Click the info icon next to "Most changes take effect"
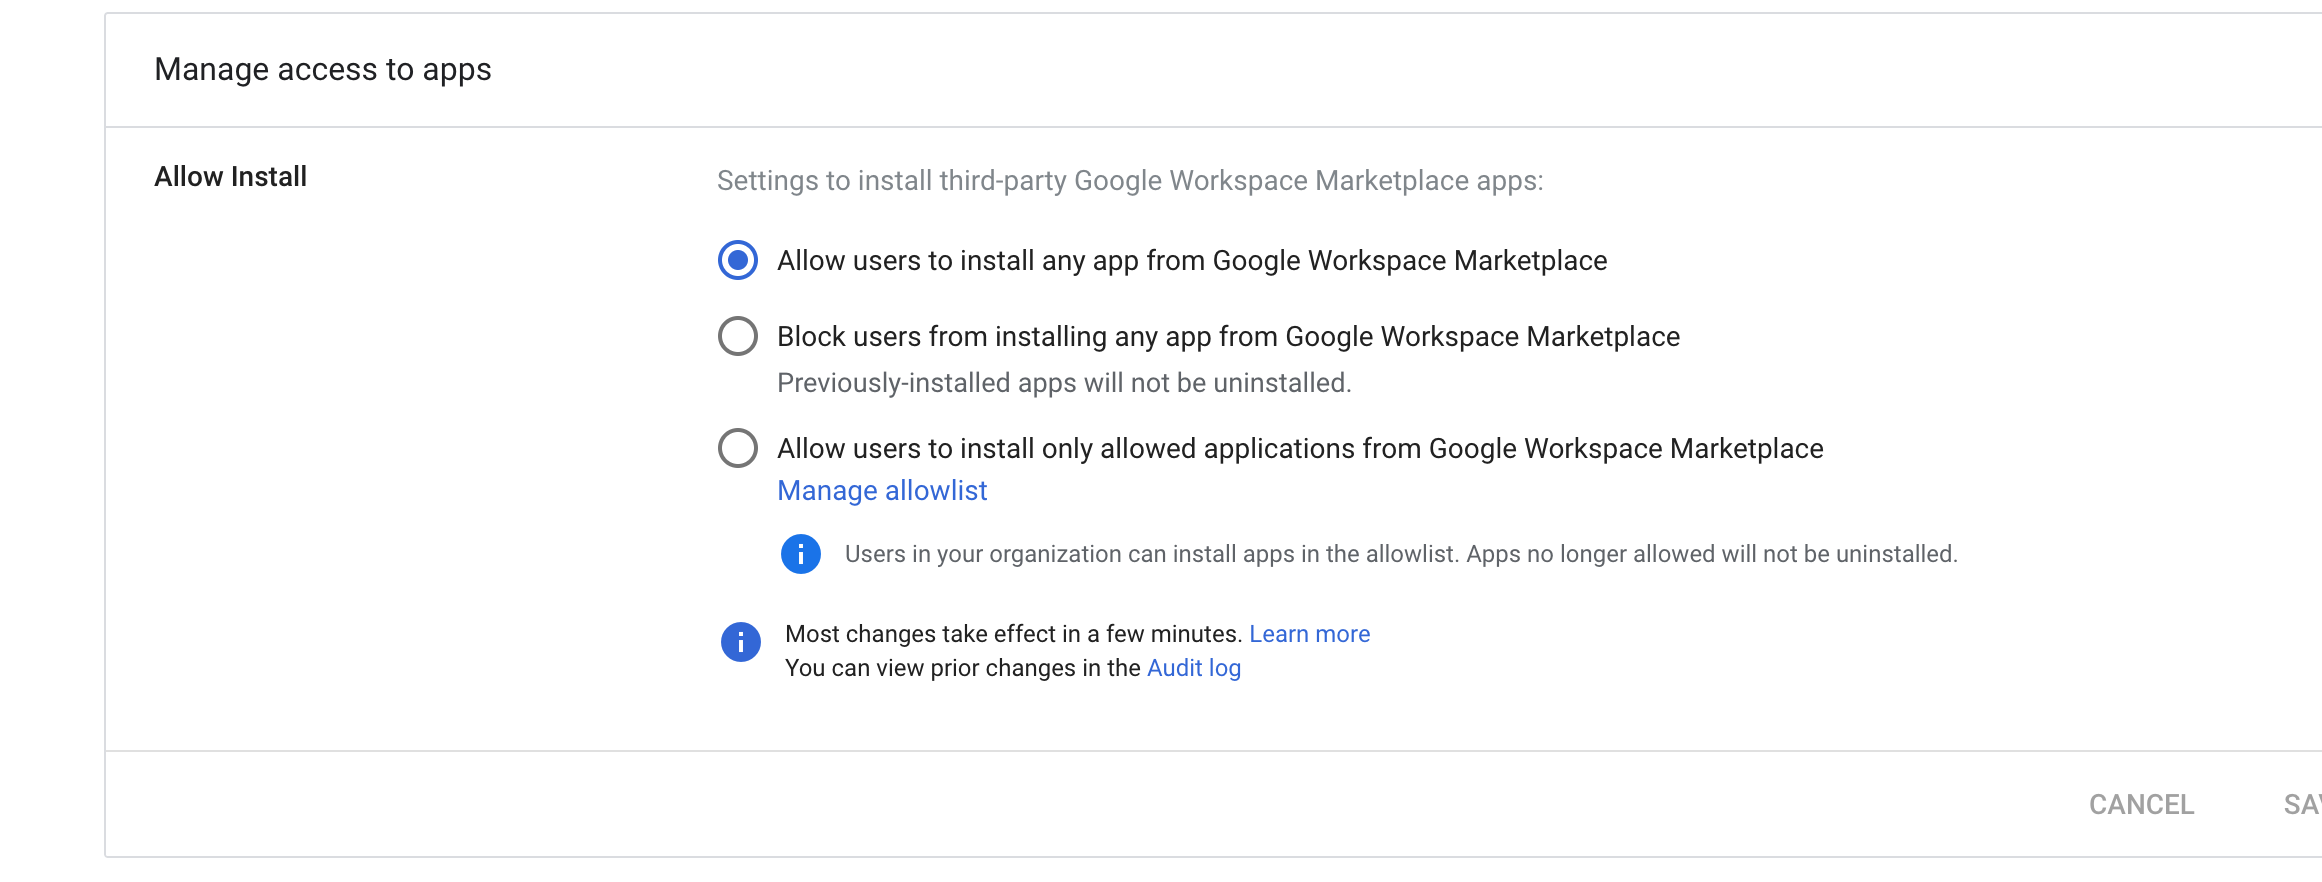2322x882 pixels. coord(740,643)
